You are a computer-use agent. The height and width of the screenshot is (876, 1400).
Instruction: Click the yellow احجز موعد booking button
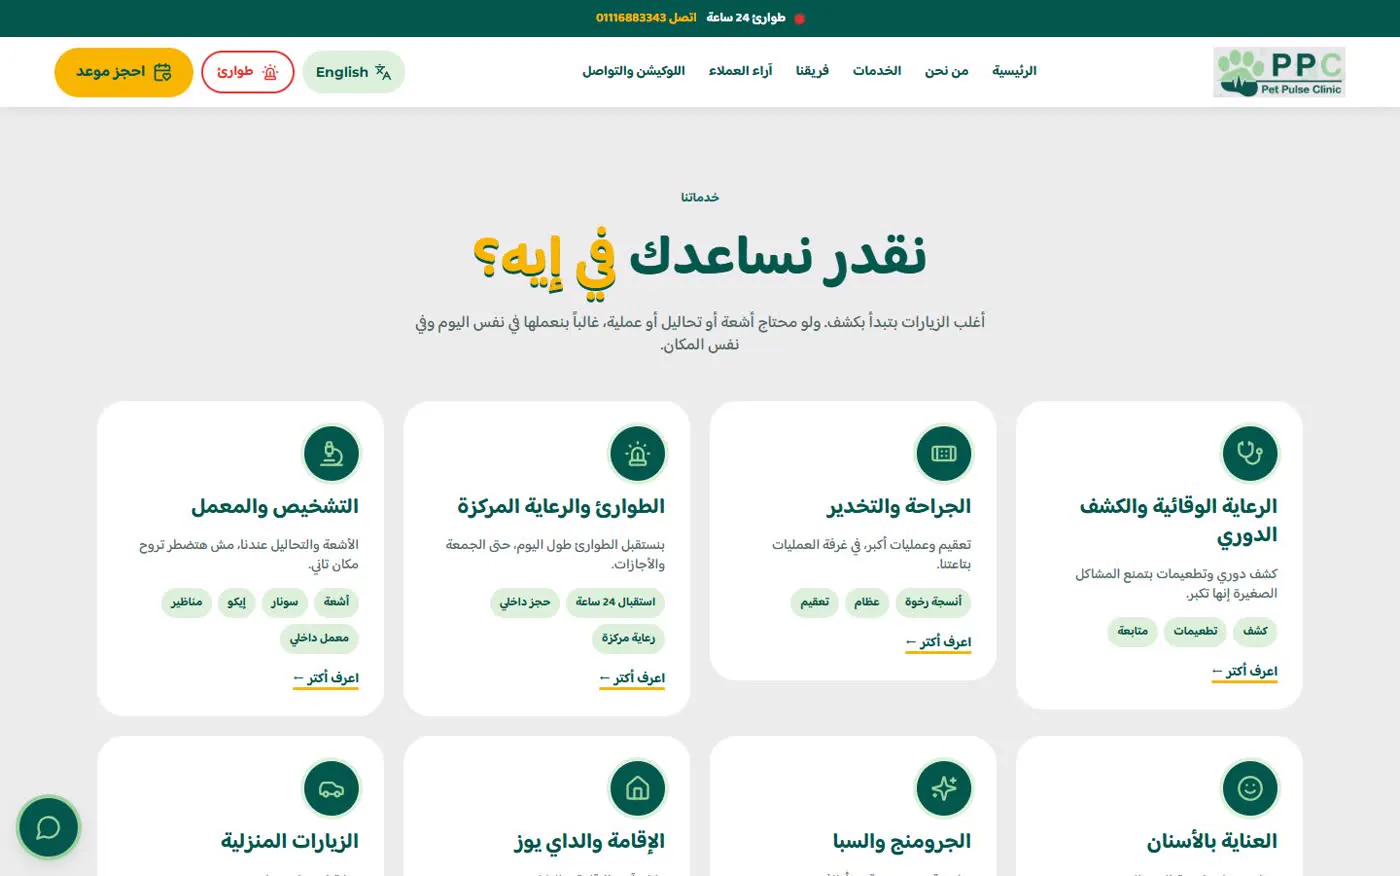point(124,72)
